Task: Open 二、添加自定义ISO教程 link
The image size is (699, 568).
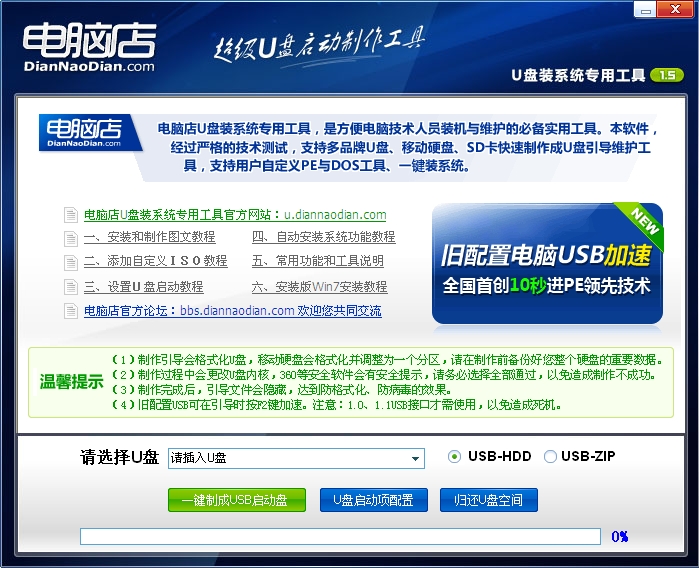Action: pyautogui.click(x=156, y=261)
